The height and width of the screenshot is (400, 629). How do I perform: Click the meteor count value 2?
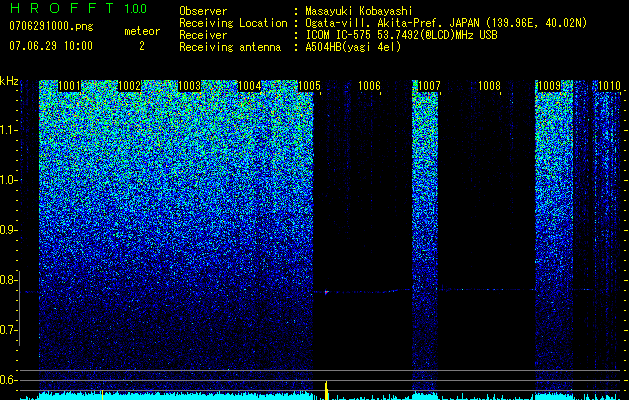(142, 46)
